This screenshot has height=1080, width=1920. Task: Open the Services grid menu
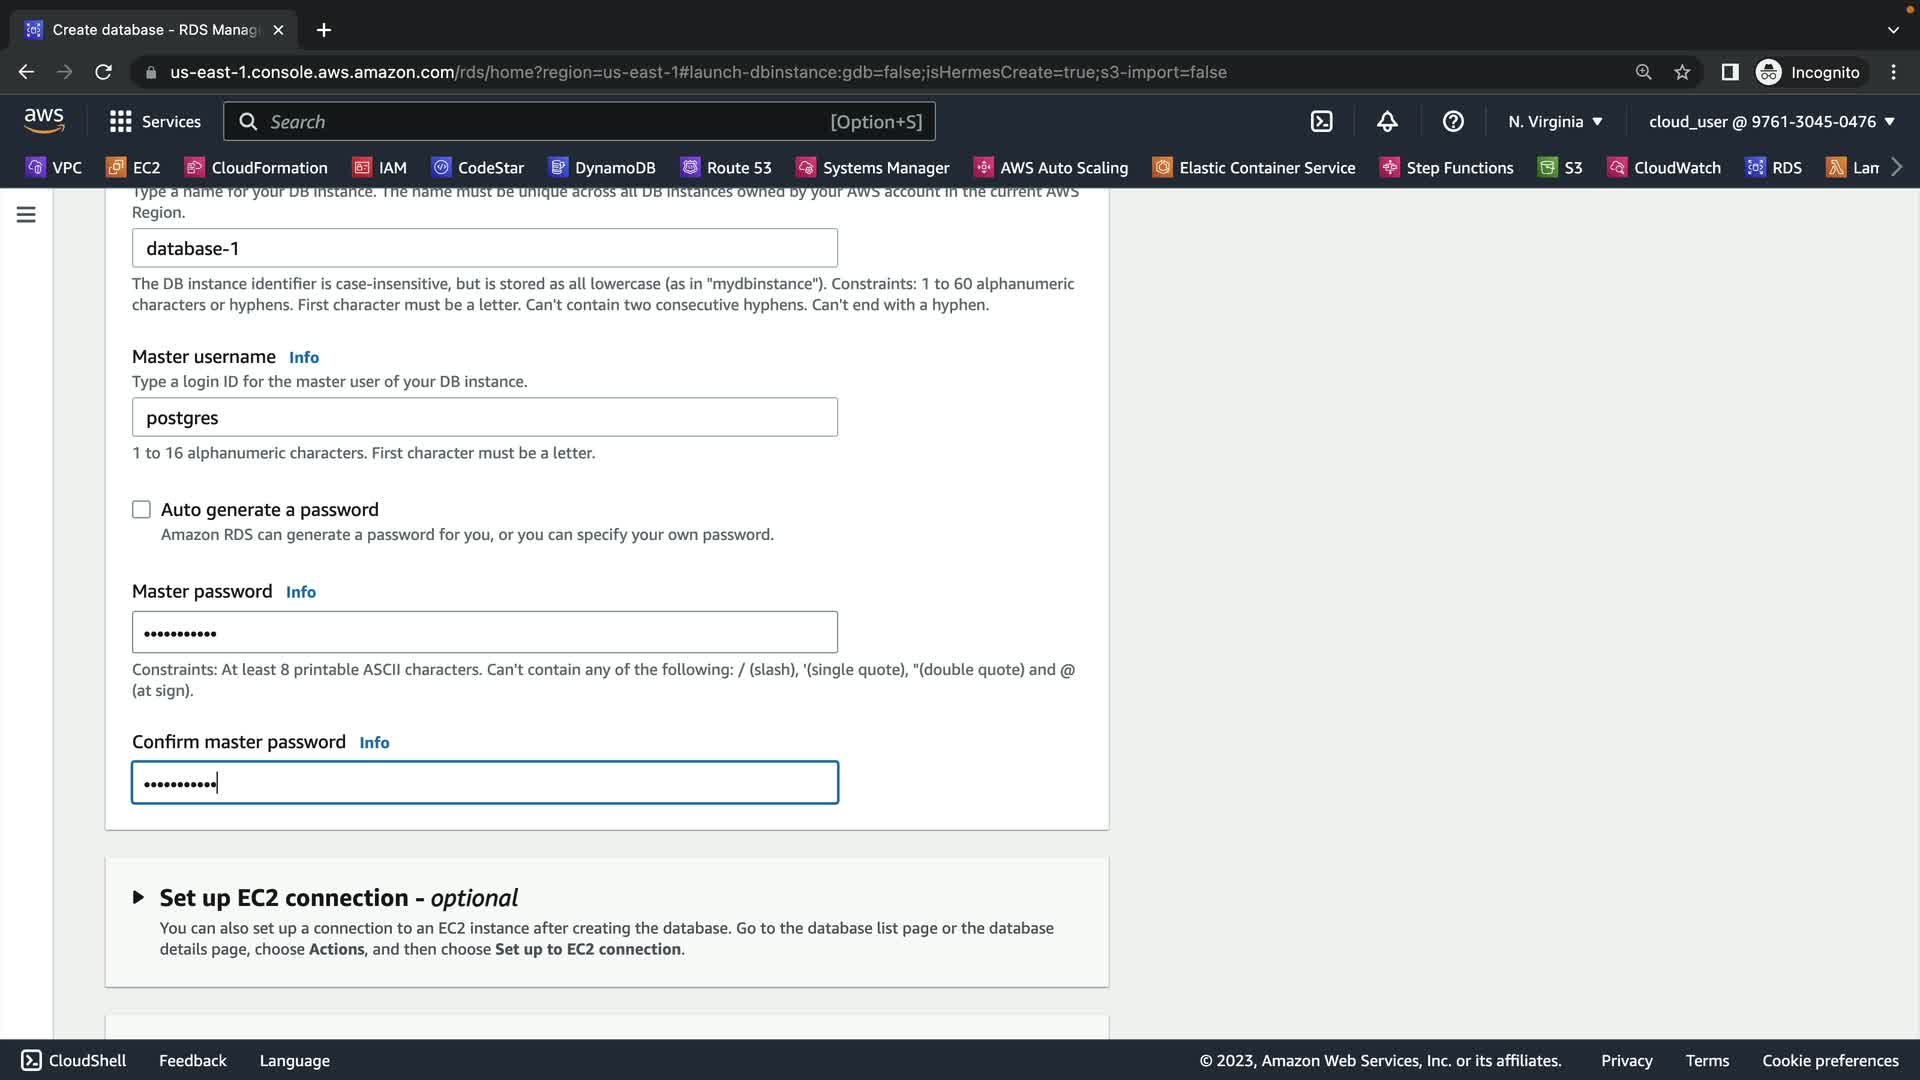pos(155,122)
